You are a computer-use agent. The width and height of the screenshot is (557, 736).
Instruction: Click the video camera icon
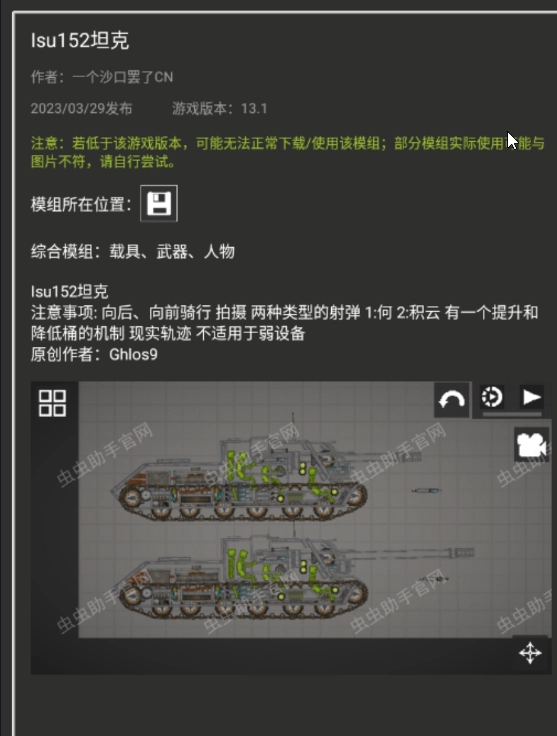(x=531, y=445)
